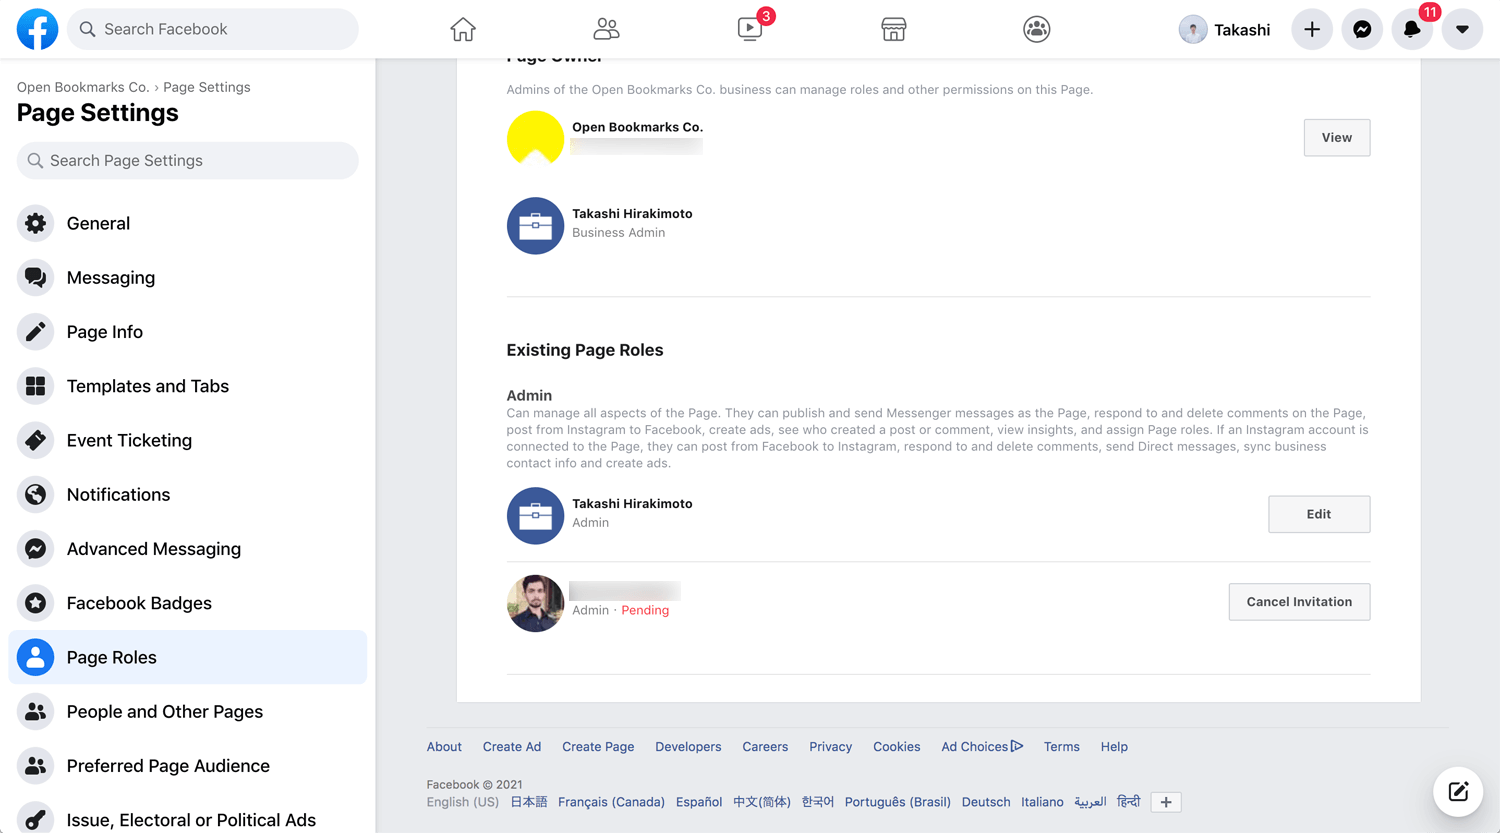Open General settings gear icon
Image resolution: width=1500 pixels, height=833 pixels.
click(x=35, y=223)
